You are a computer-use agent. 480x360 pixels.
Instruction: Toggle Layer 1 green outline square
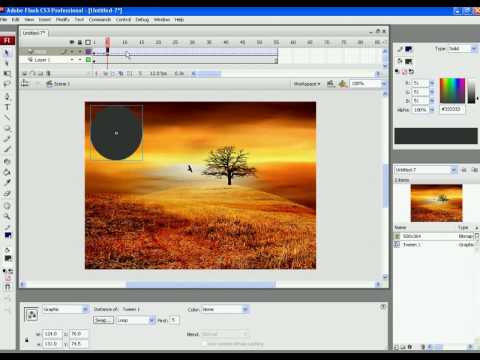click(x=88, y=60)
